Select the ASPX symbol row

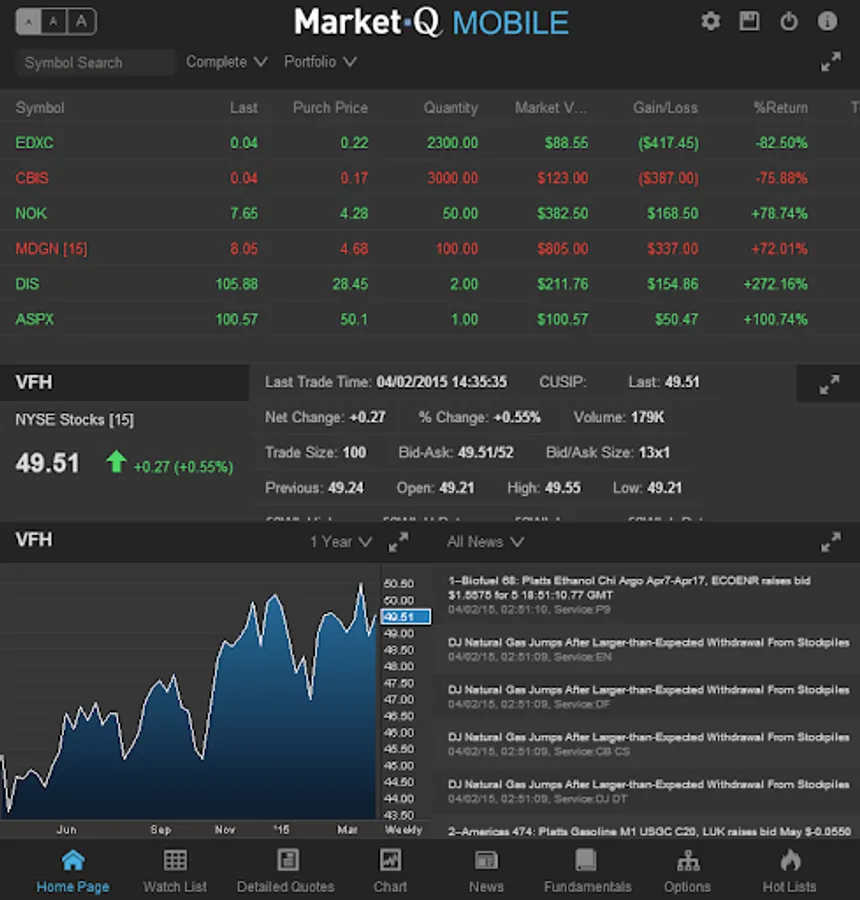(430, 320)
